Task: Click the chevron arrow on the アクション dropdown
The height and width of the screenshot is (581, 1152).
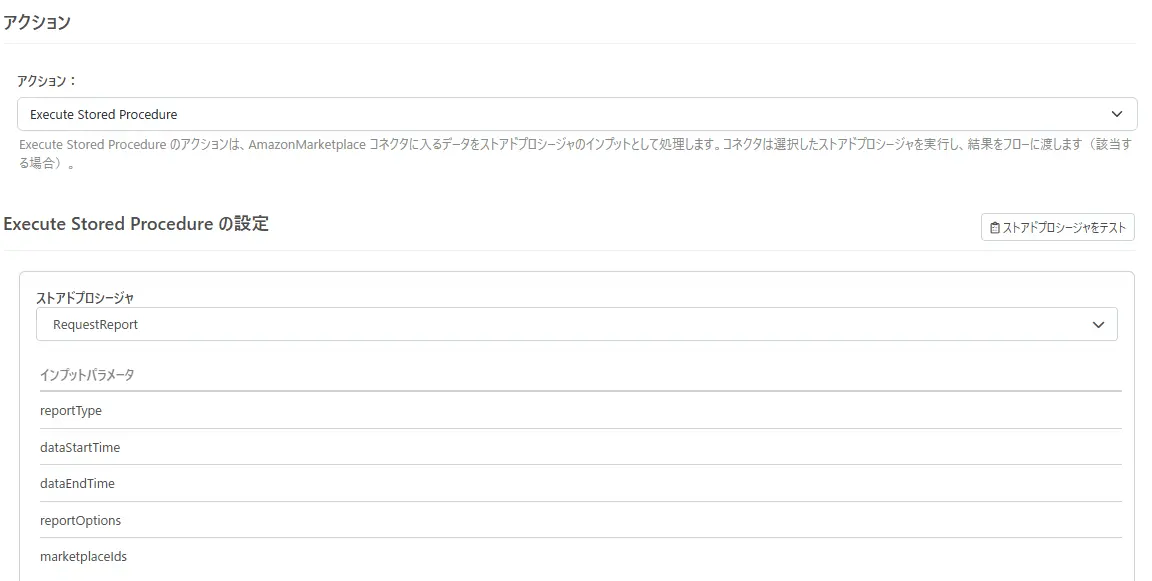Action: (1117, 114)
